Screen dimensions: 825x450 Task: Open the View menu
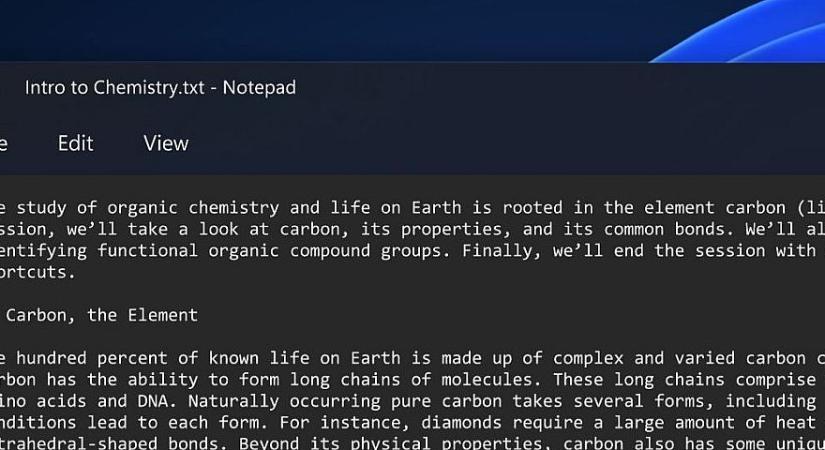tap(166, 143)
